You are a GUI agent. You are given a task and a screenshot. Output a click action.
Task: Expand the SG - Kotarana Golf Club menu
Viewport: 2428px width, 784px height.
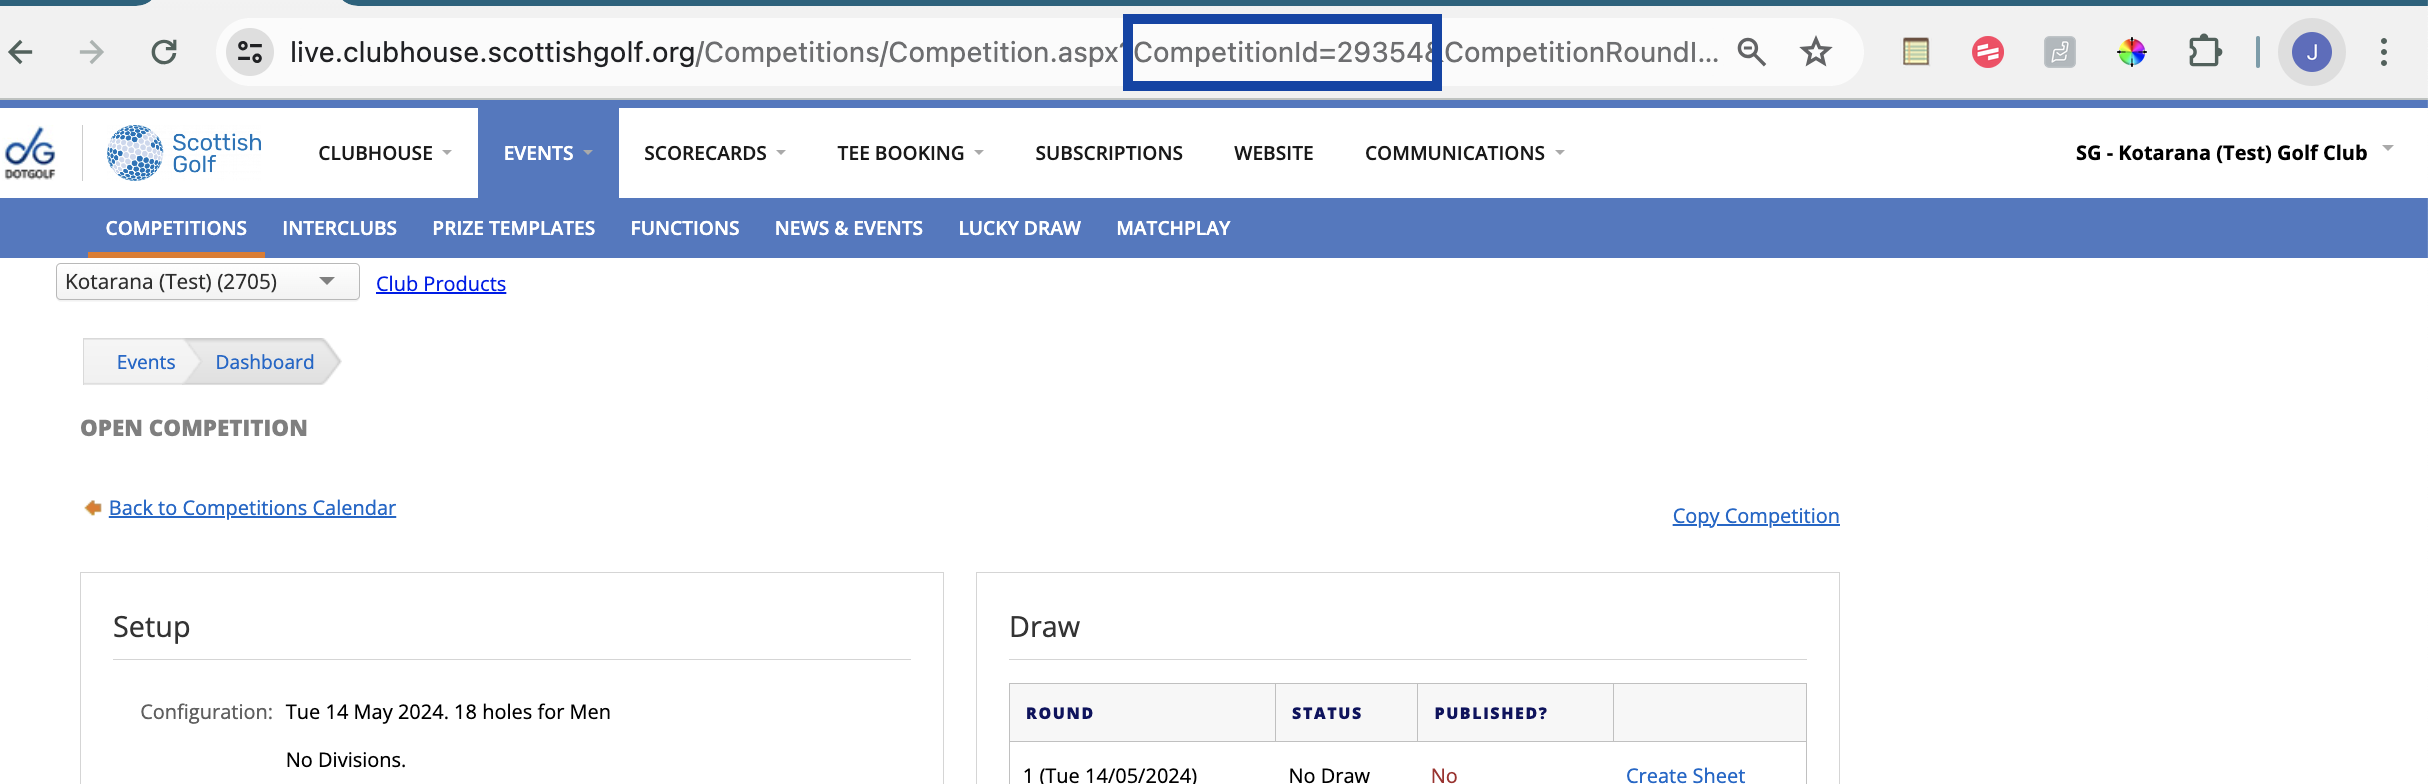click(2233, 153)
